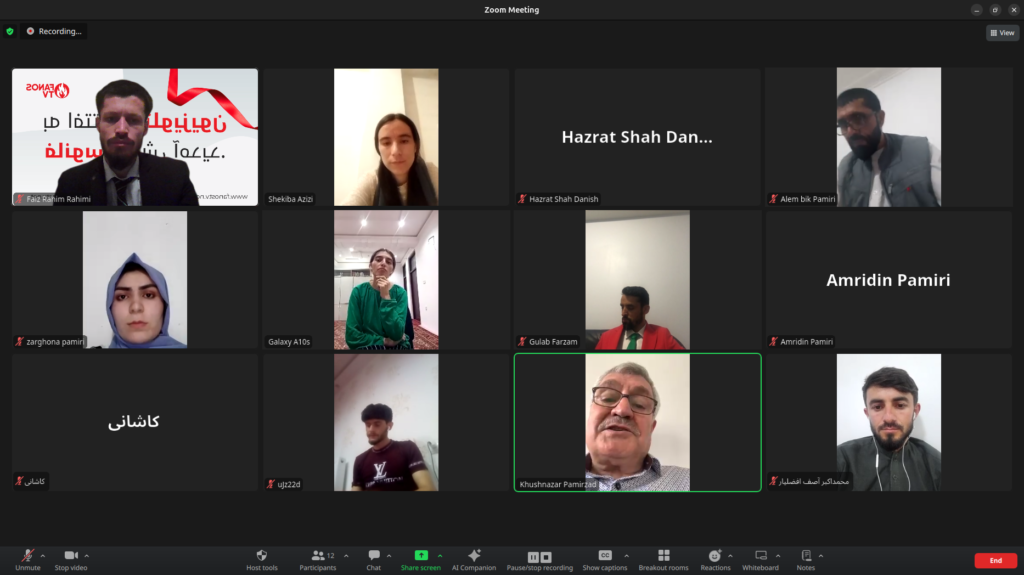Select Khushnazar Pamirzad's video tile

click(637, 422)
